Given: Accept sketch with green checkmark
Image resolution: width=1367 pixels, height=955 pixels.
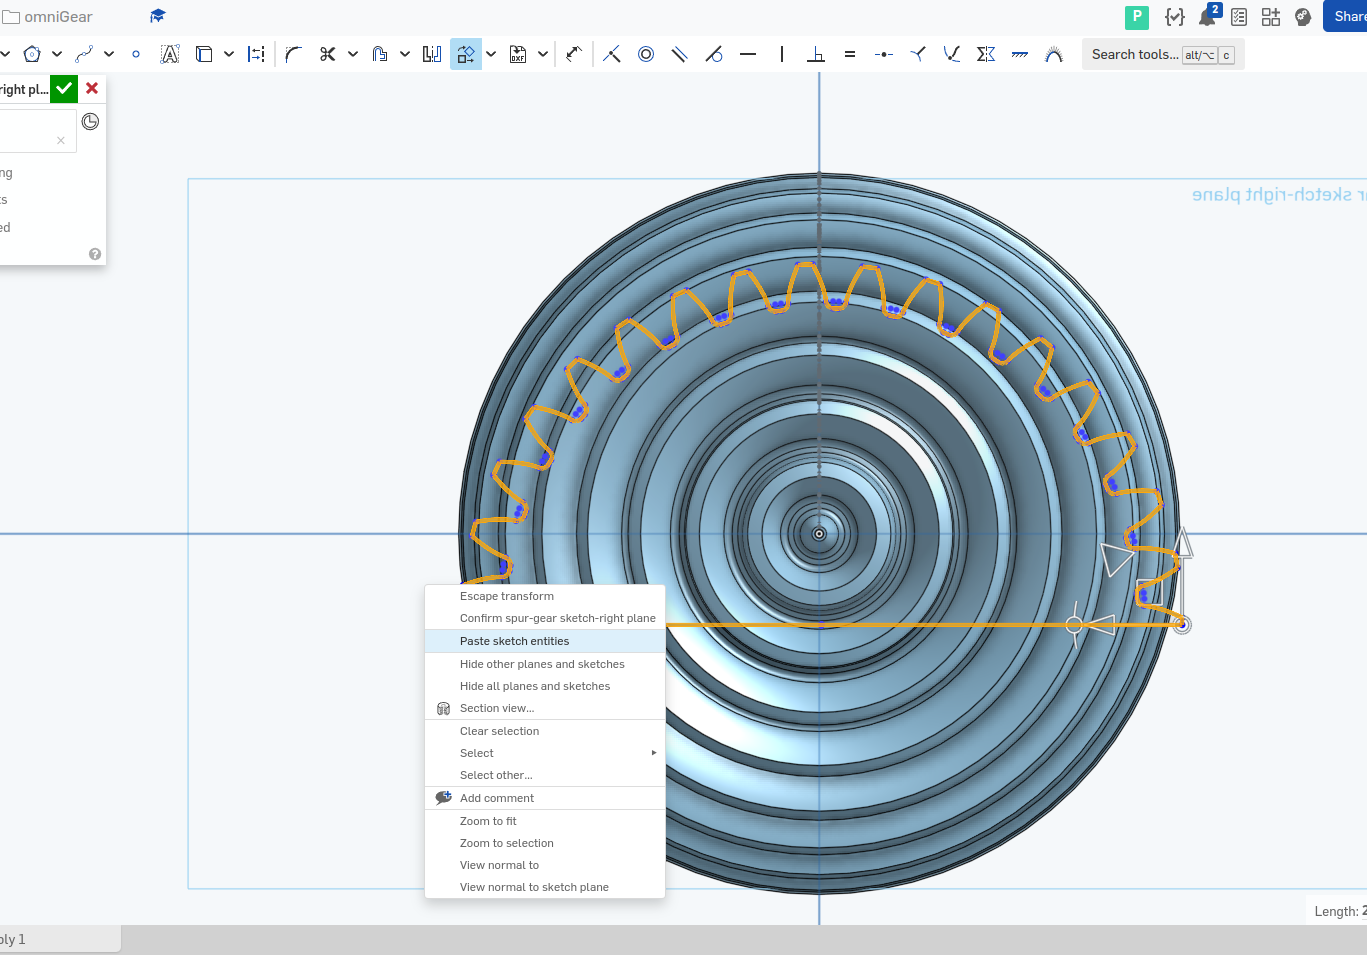Looking at the screenshot, I should pos(64,89).
